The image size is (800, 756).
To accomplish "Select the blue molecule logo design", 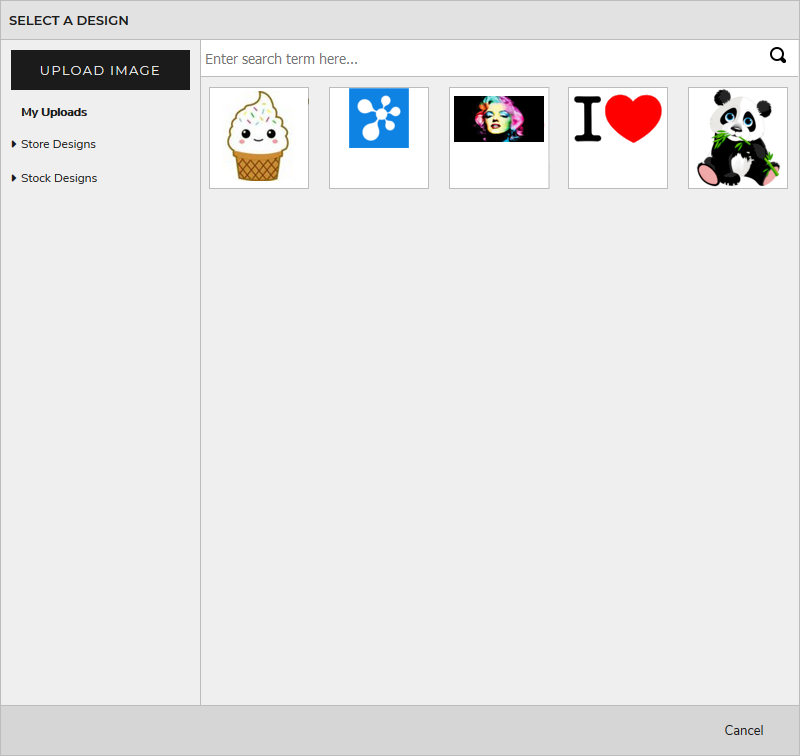I will pos(378,138).
